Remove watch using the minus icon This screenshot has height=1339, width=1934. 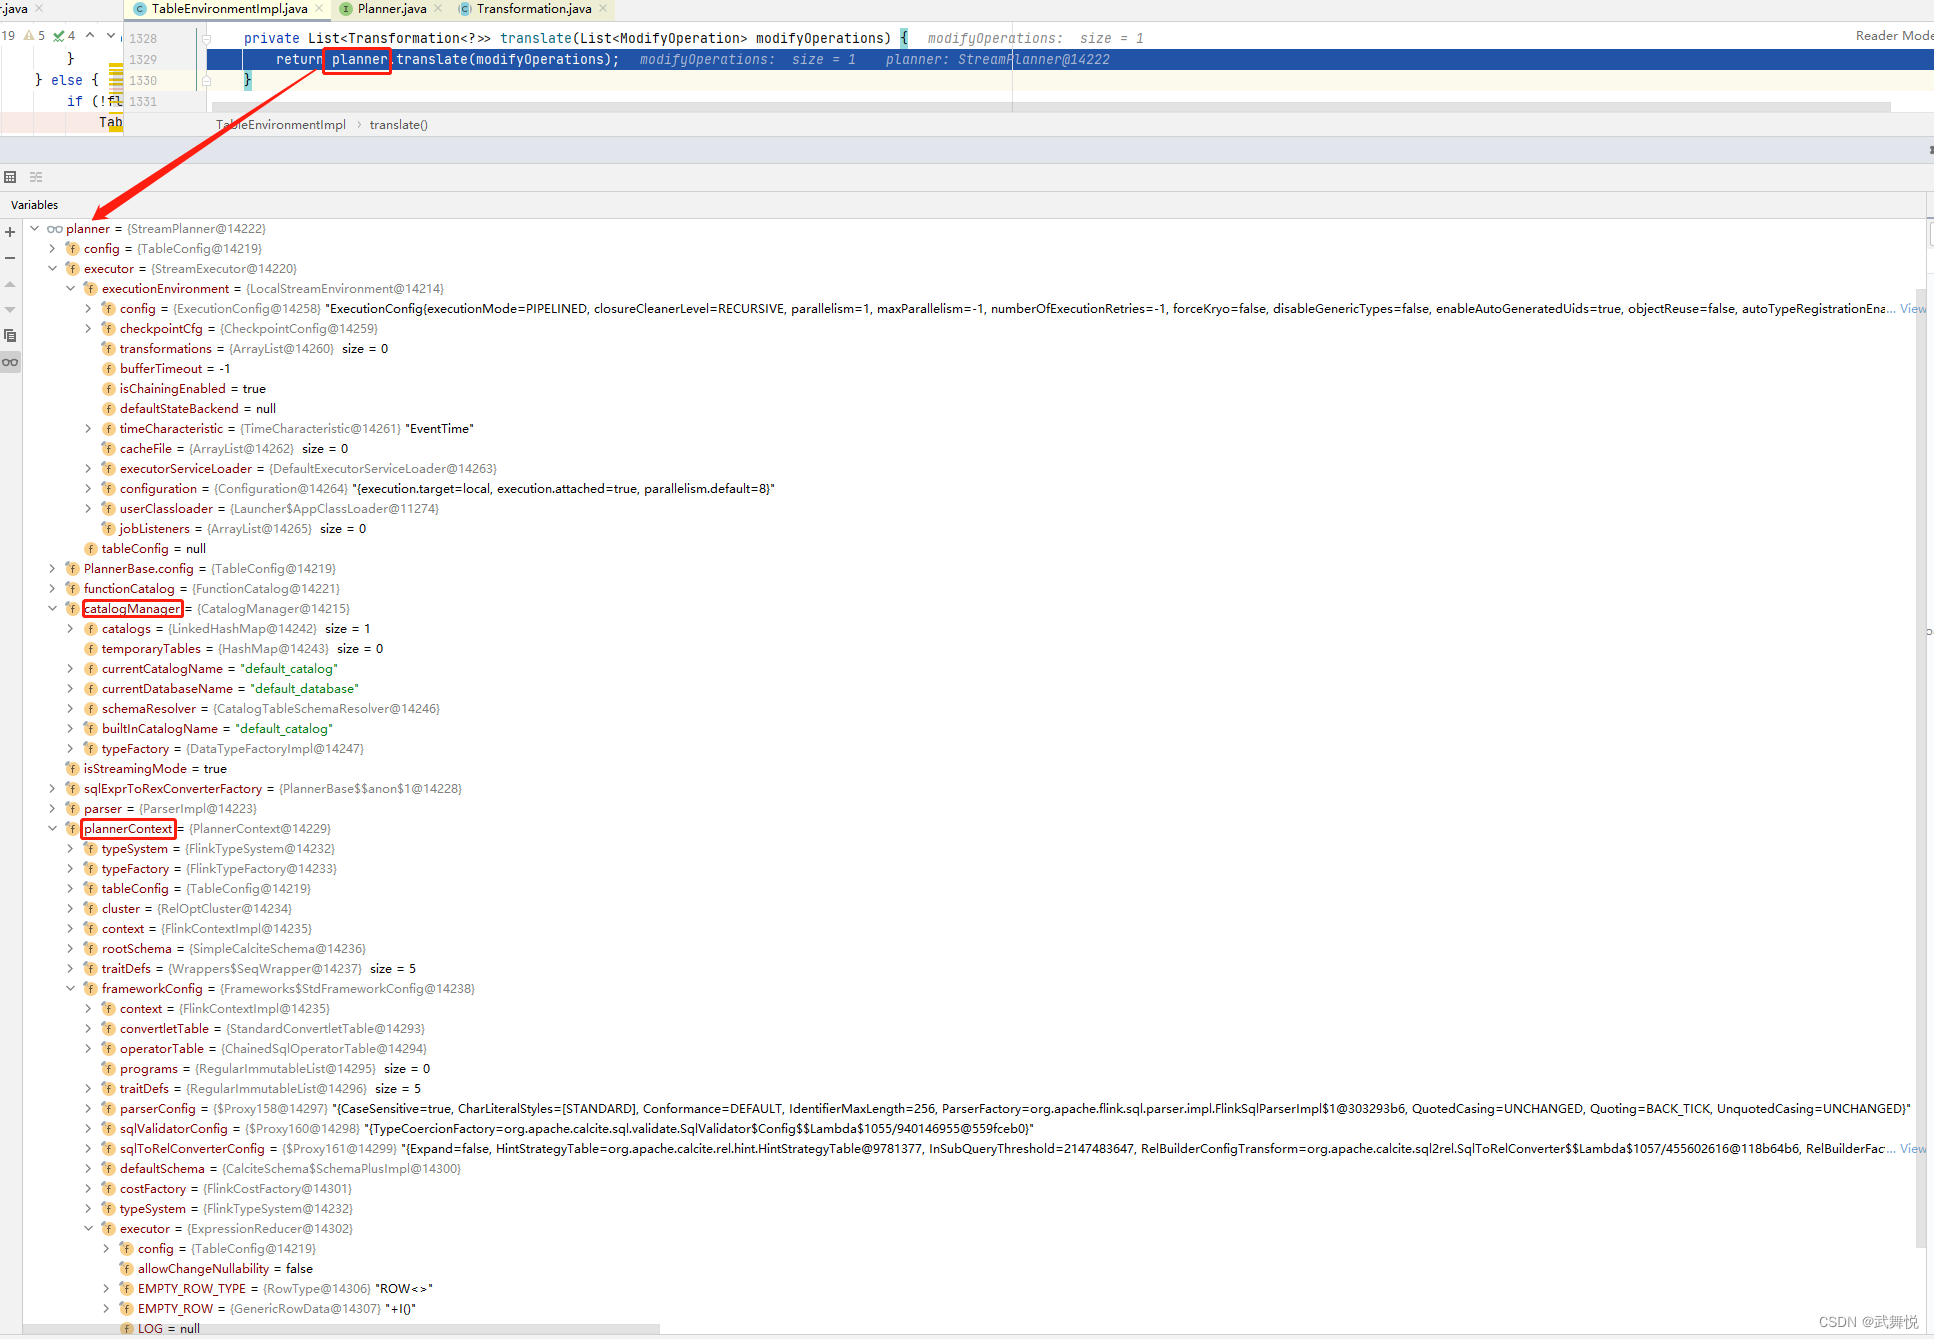[x=10, y=257]
